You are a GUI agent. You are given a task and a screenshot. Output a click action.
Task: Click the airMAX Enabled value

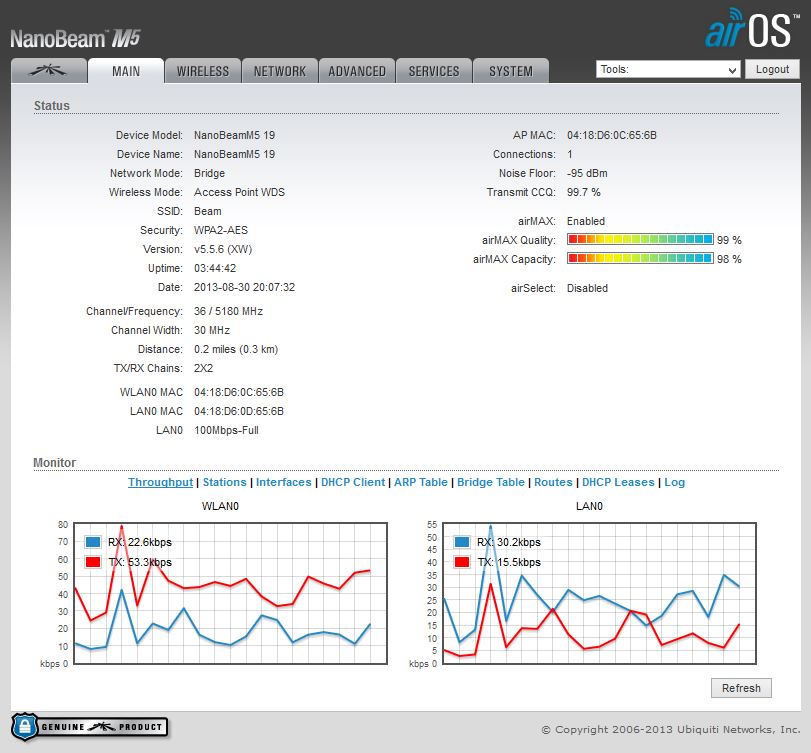pos(585,221)
